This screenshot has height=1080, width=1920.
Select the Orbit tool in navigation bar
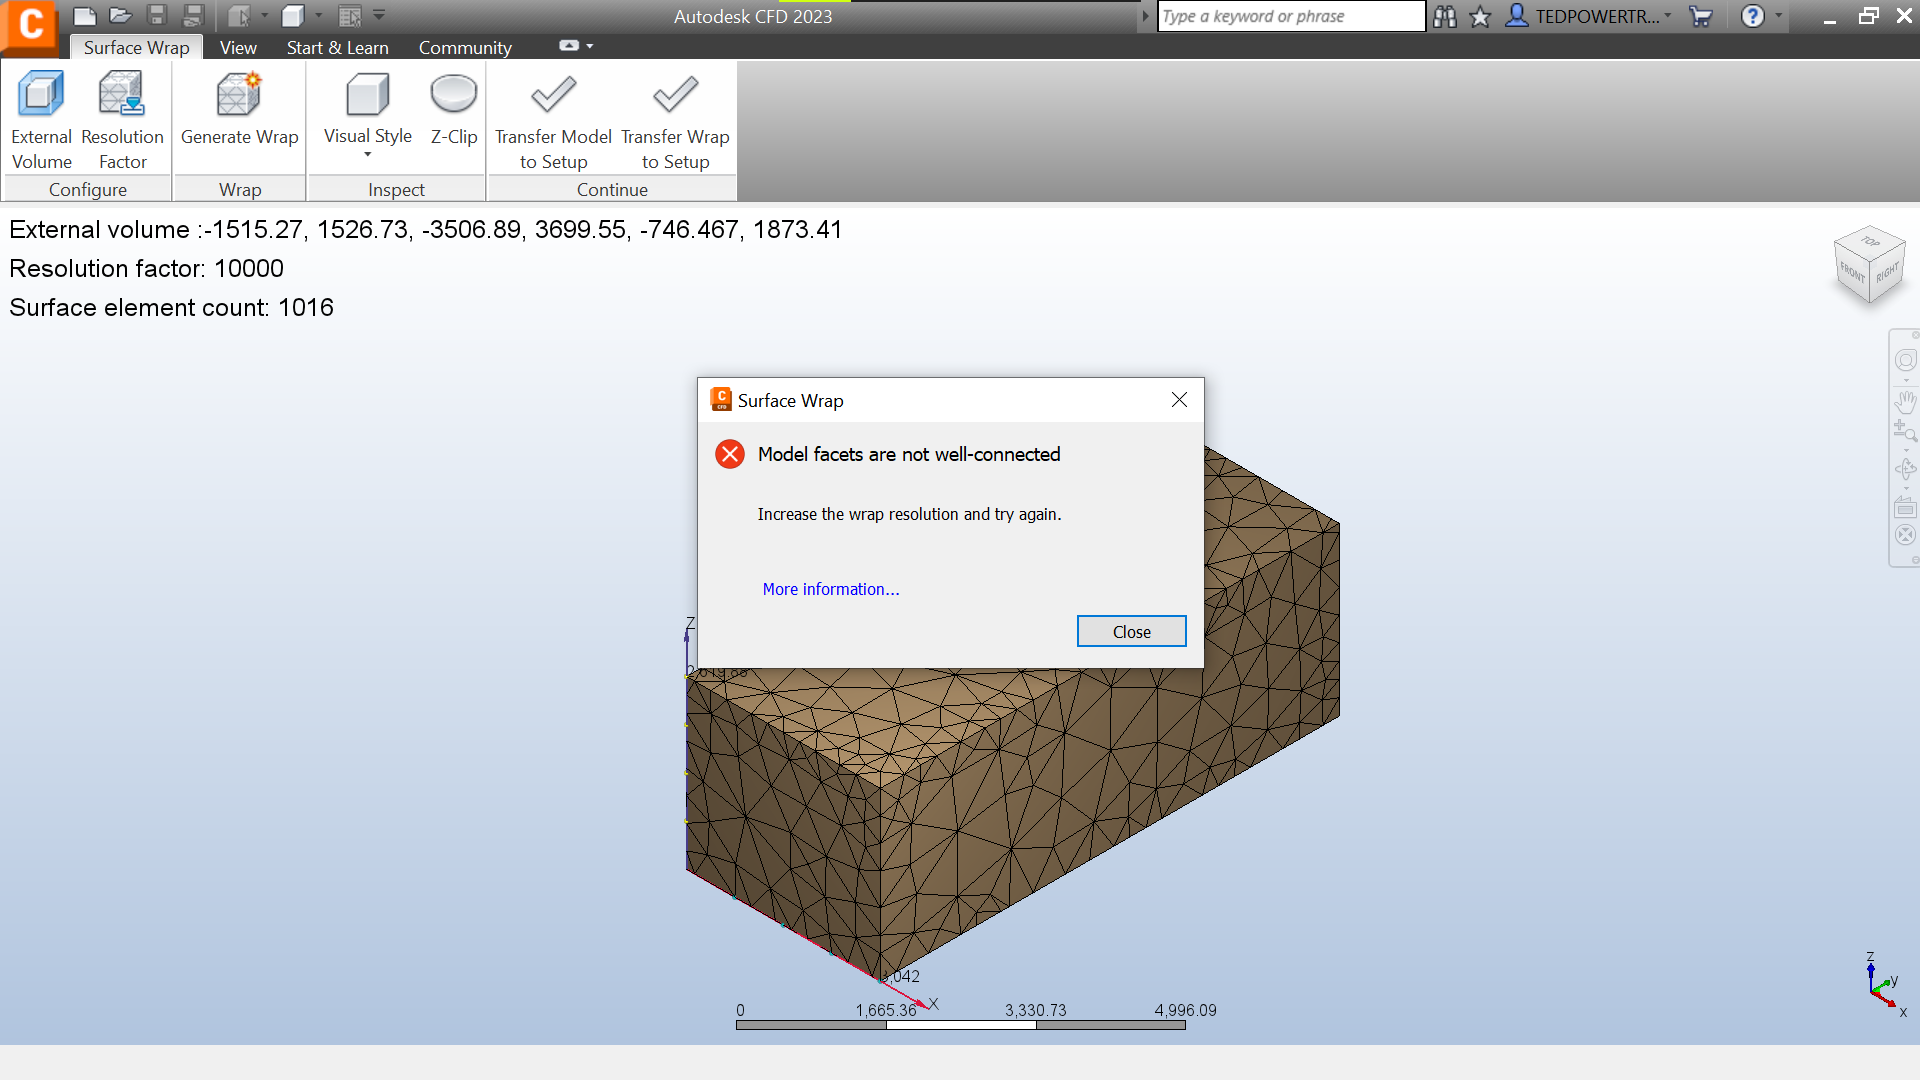1906,468
